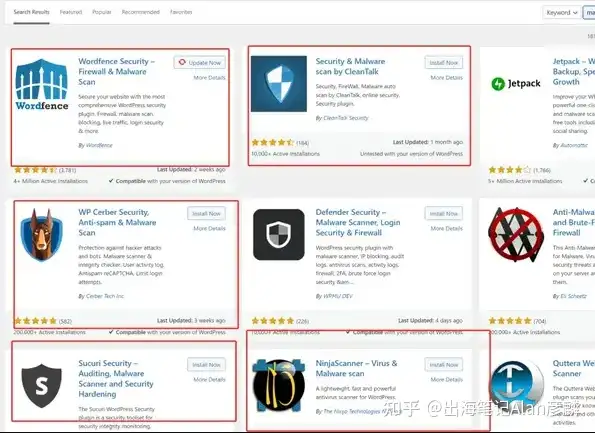Open the Jetpack plugin title link
Screen dimensions: 595x433
573,71
